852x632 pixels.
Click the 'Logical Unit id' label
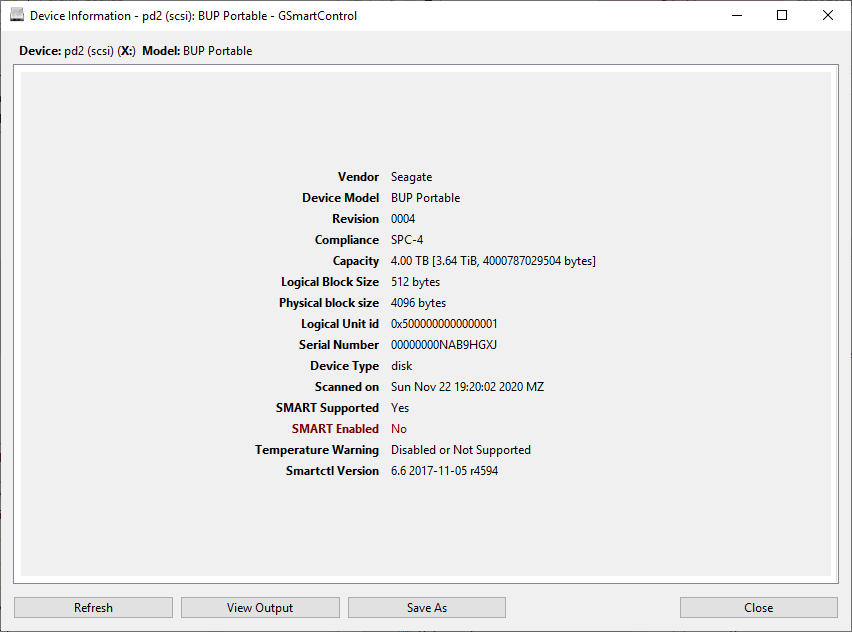tap(340, 324)
